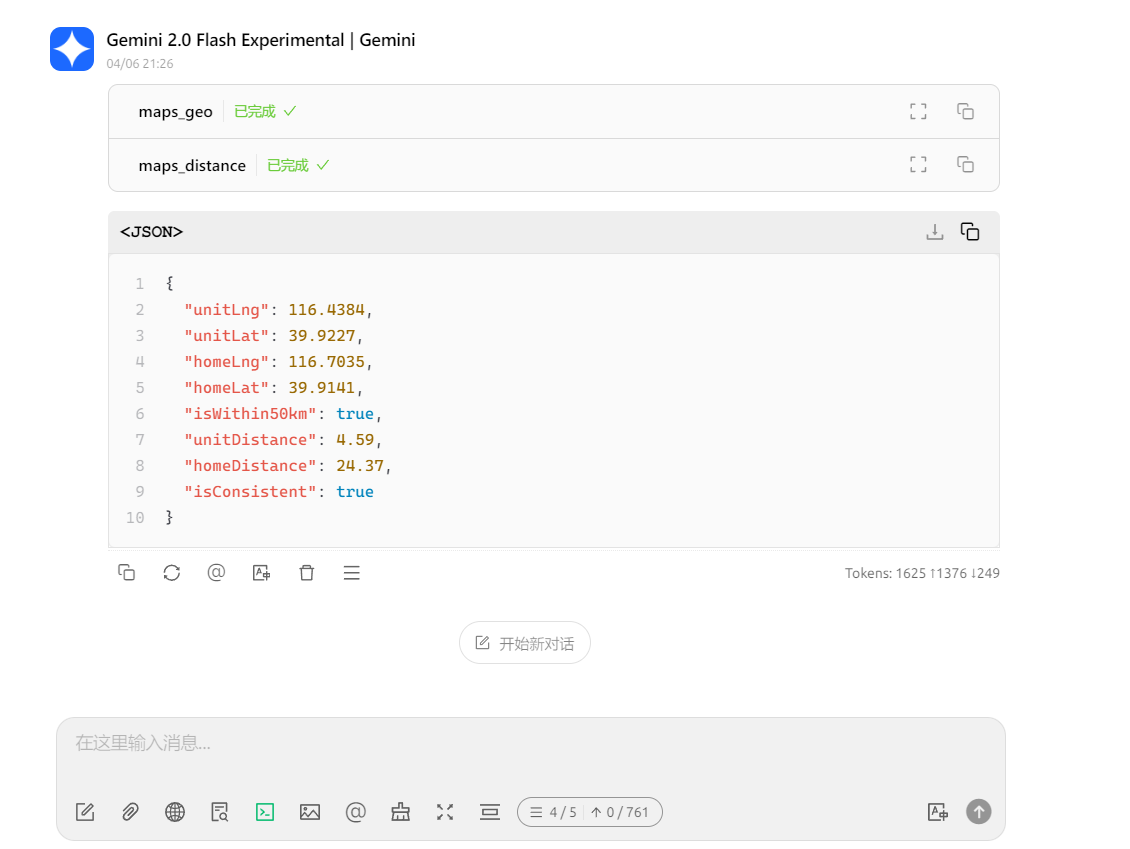Select the "unitDistance" value 4.59

pyautogui.click(x=355, y=440)
